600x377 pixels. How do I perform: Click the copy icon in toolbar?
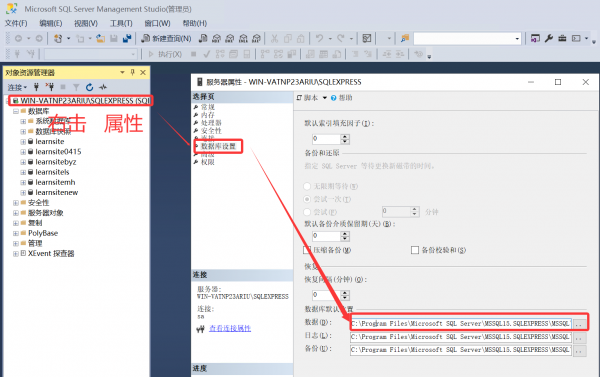coord(288,38)
